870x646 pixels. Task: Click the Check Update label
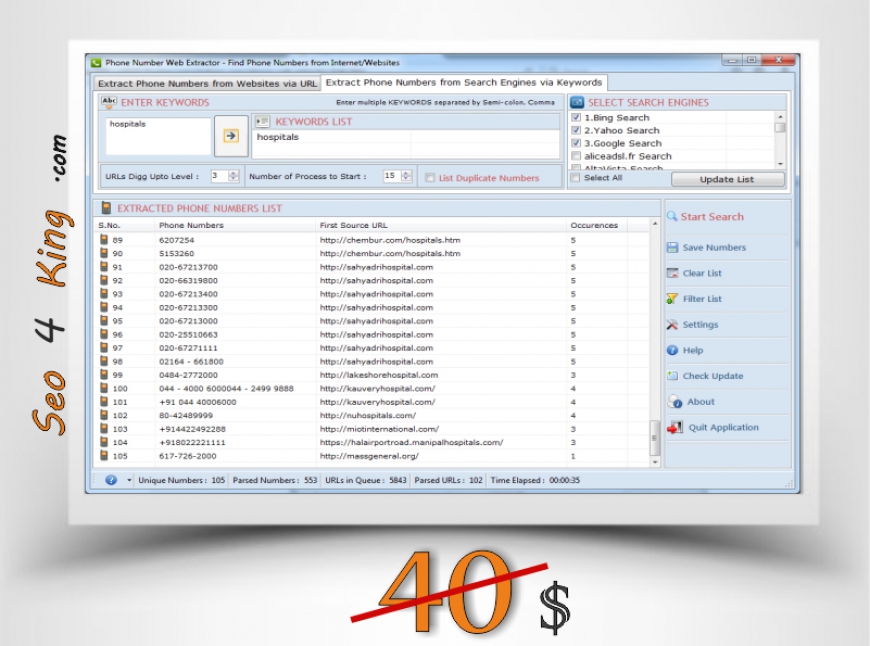[712, 376]
